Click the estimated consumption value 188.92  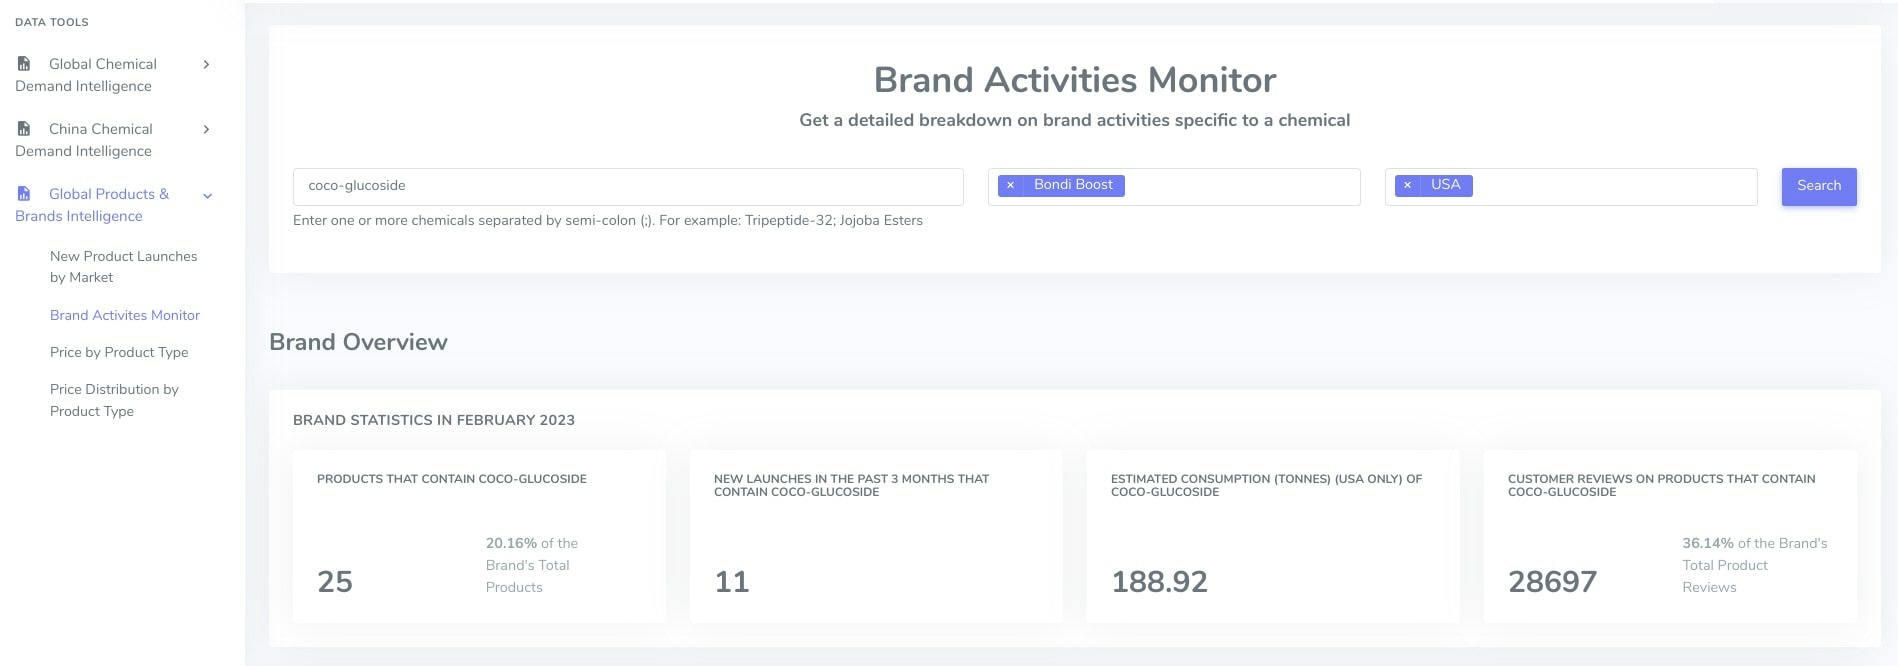click(1159, 582)
